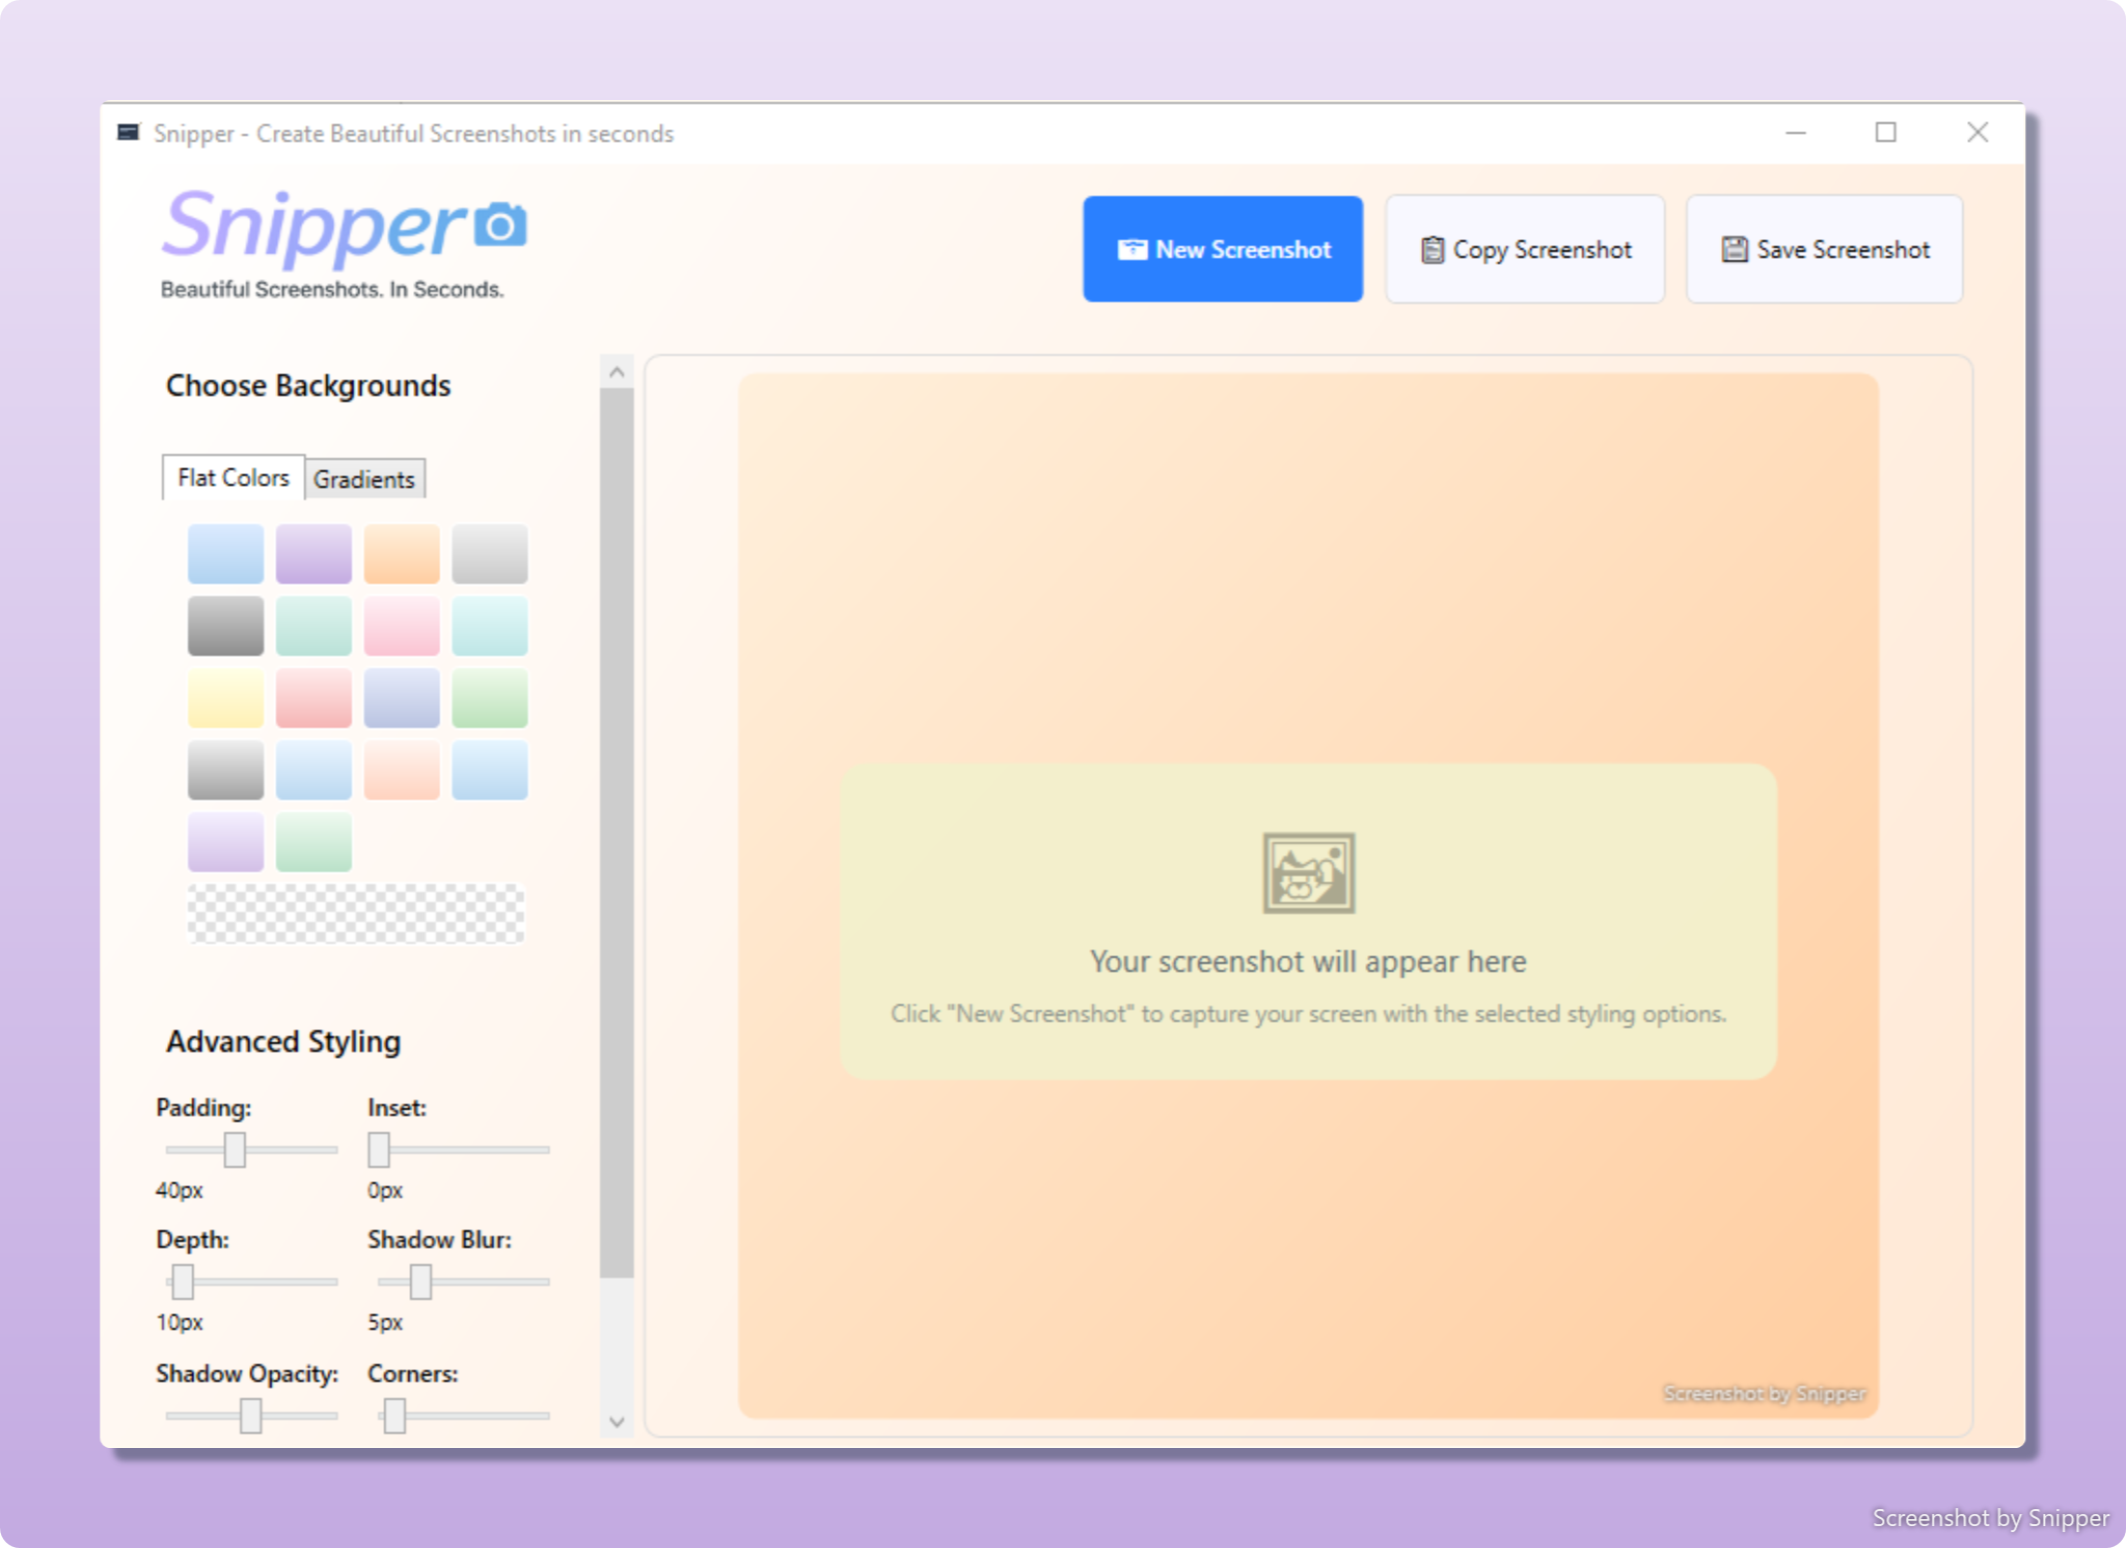Viewport: 2126px width, 1548px height.
Task: Click the sidebar scrollbar up arrow
Action: 617,372
